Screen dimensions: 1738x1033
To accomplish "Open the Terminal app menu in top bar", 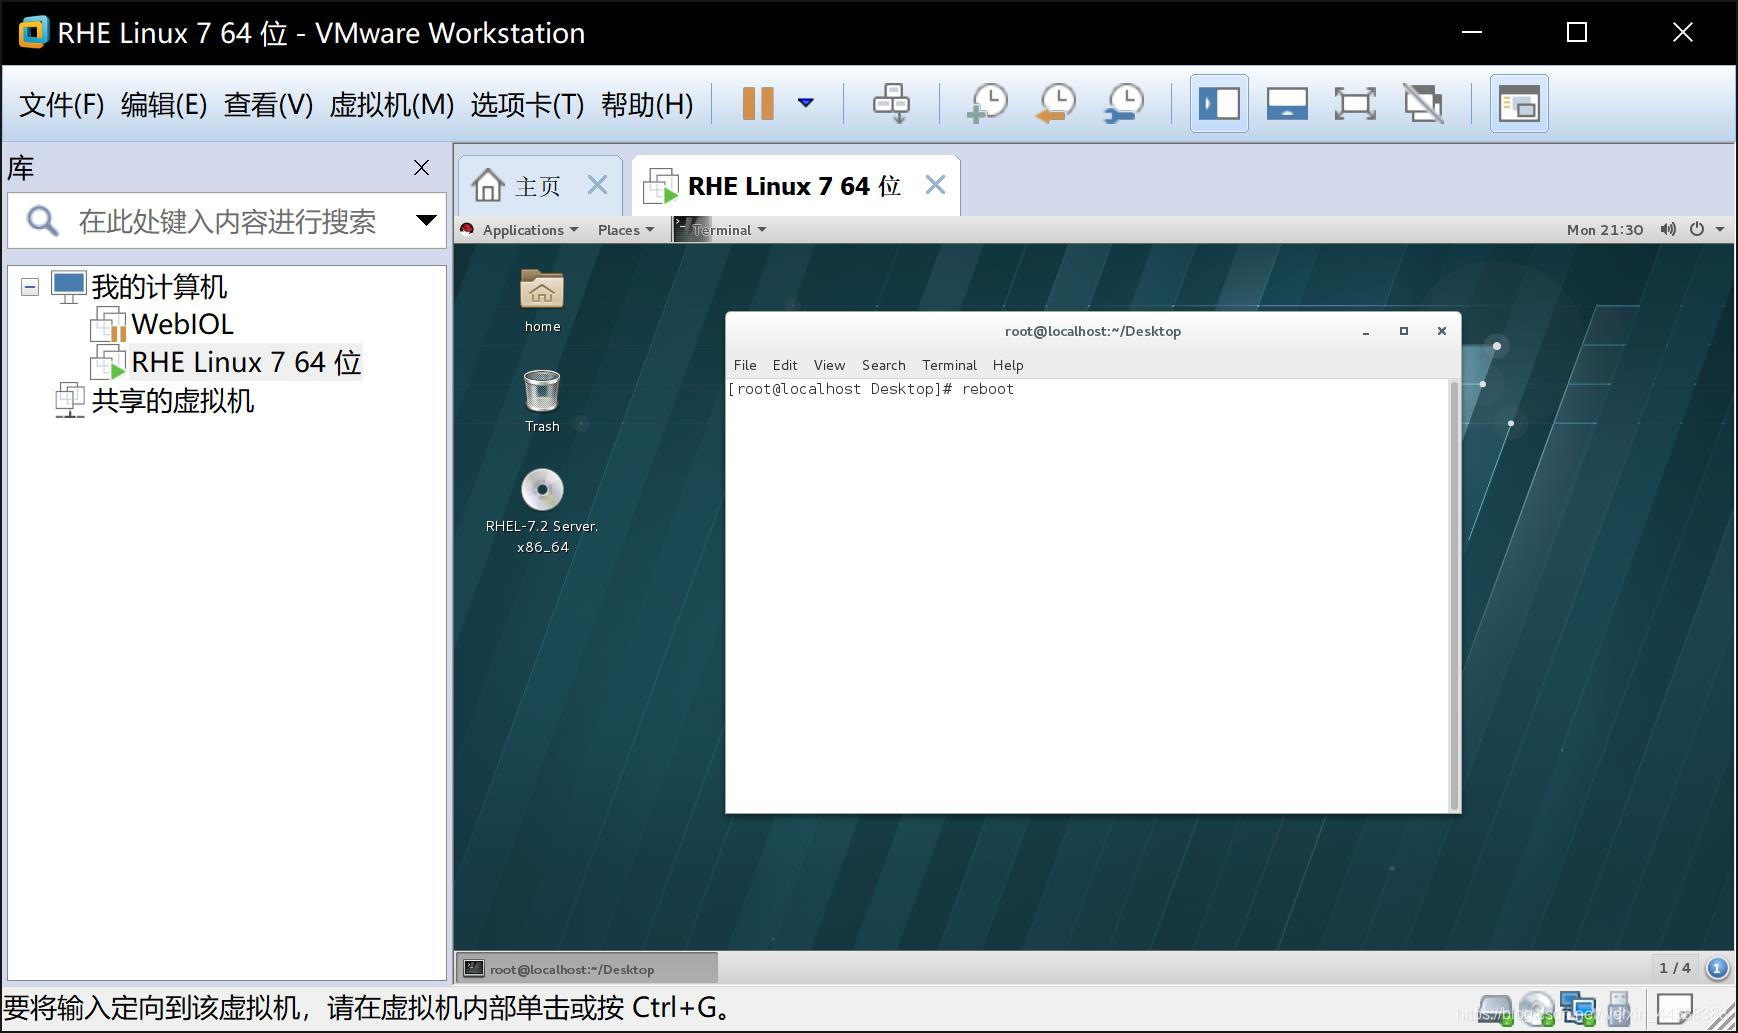I will [721, 230].
